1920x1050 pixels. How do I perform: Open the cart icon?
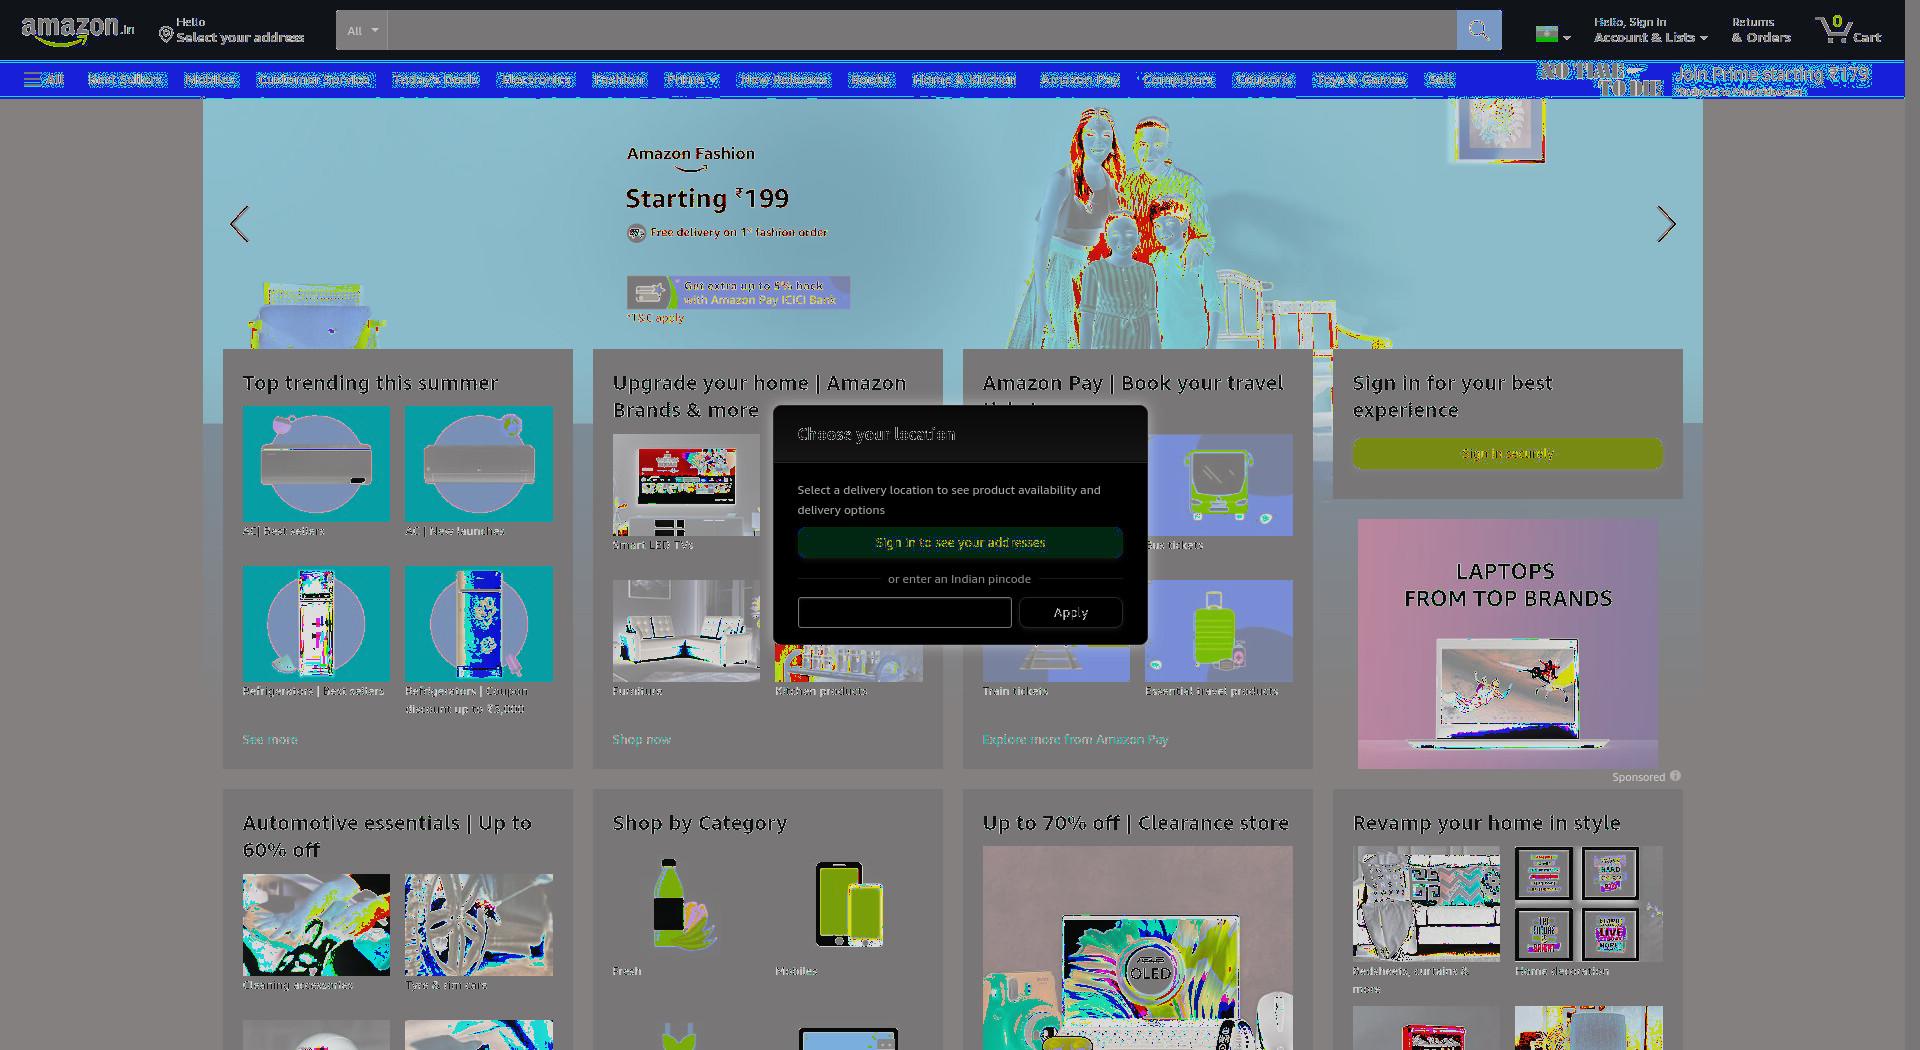click(x=1848, y=30)
